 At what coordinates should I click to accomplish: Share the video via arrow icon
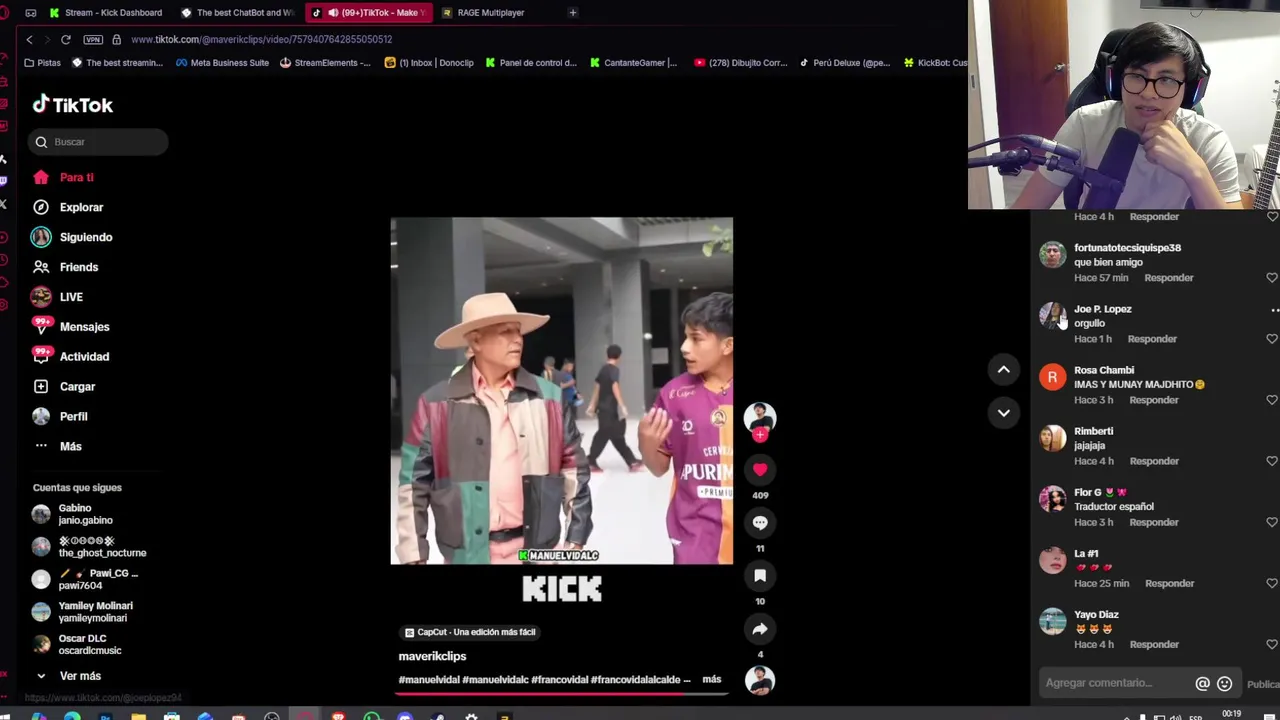click(x=760, y=629)
